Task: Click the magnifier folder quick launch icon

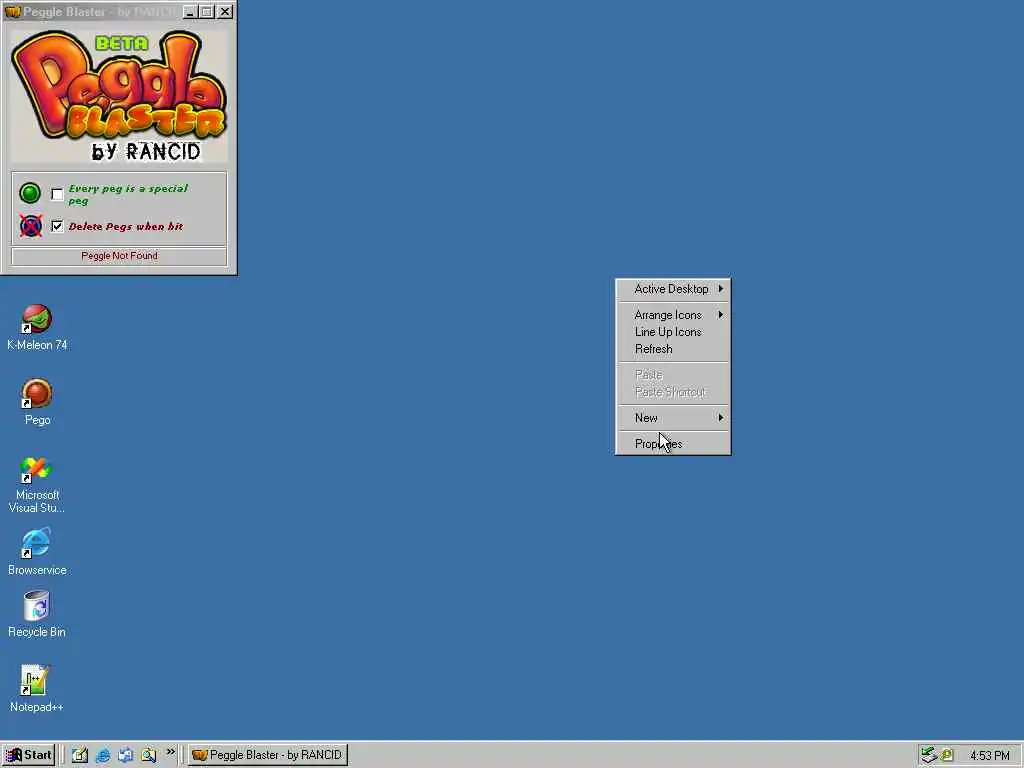Action: tap(148, 755)
